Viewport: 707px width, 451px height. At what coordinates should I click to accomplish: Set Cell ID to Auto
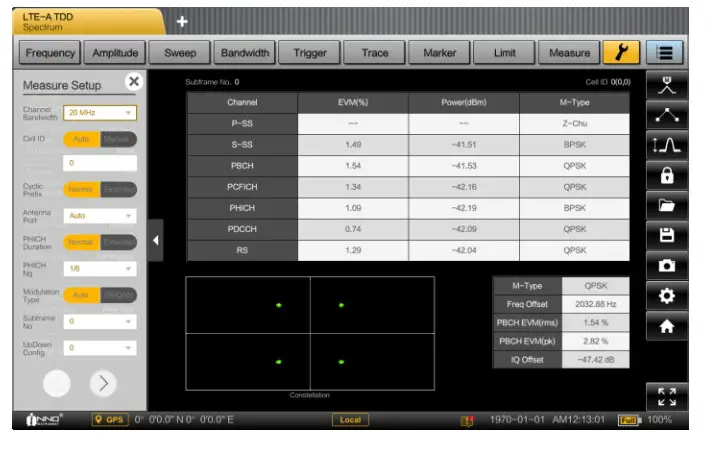tap(82, 139)
